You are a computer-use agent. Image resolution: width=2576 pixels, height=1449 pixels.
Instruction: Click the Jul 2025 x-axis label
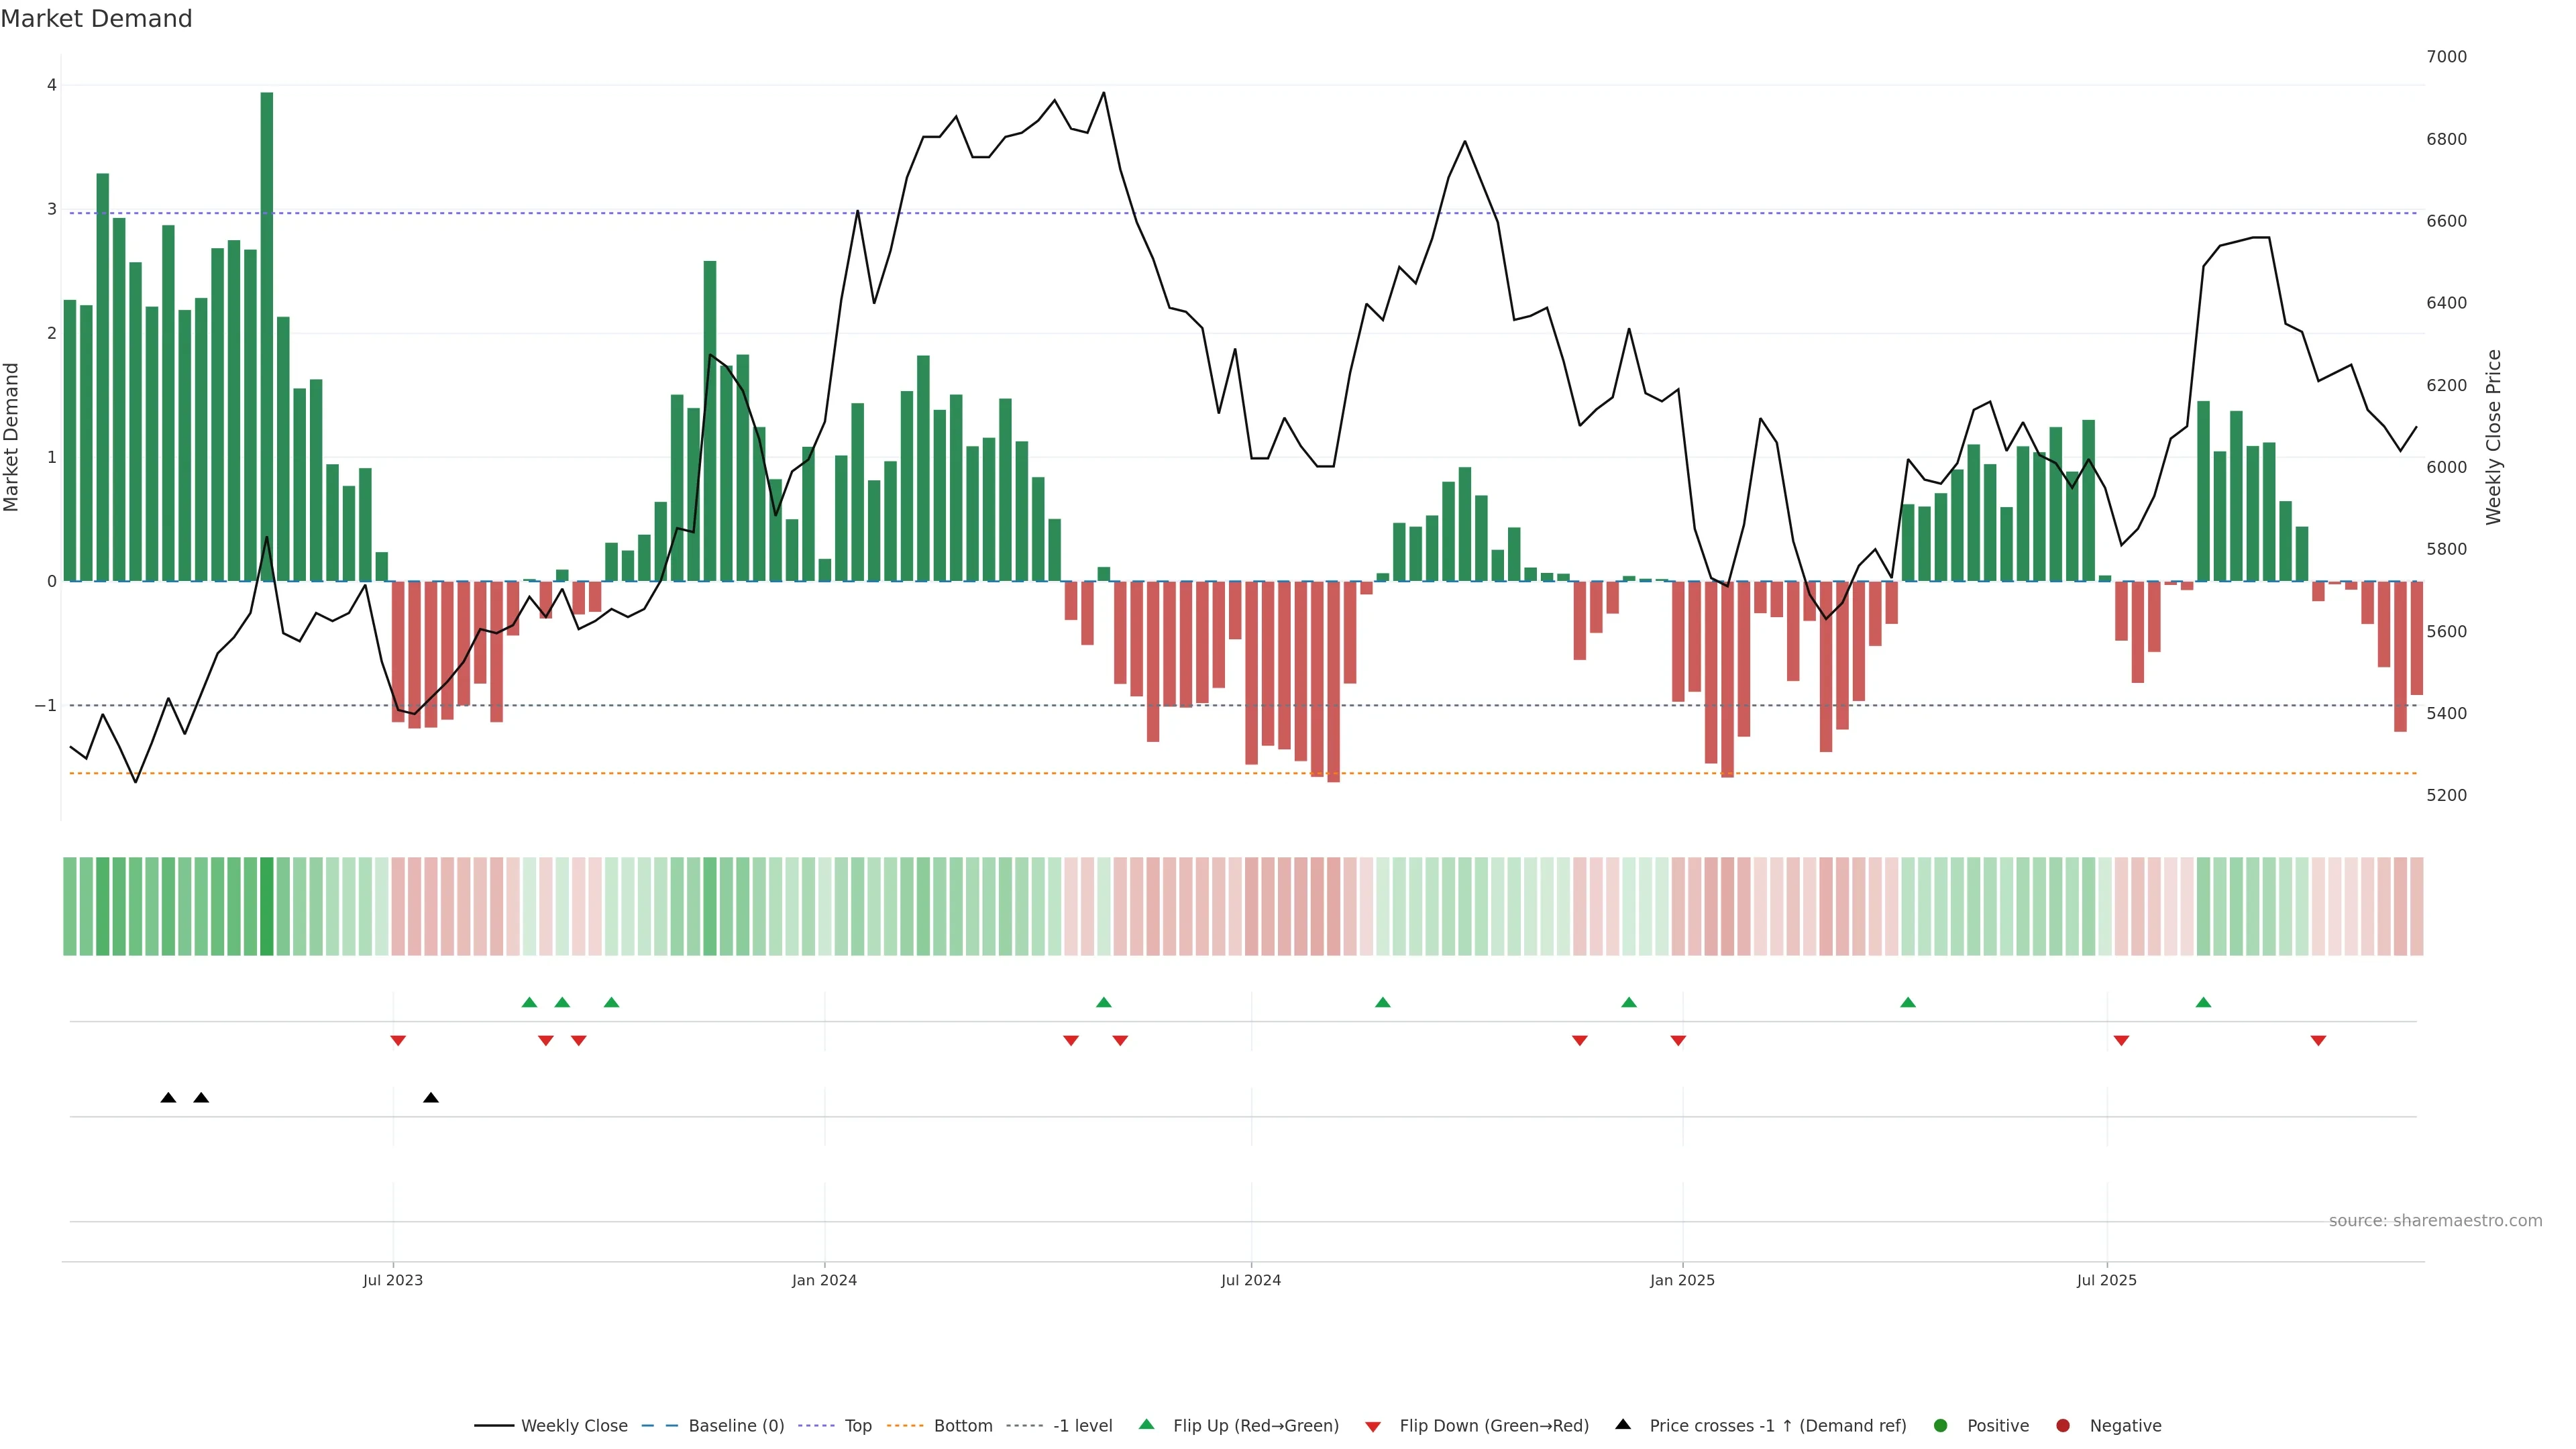tap(2106, 1280)
